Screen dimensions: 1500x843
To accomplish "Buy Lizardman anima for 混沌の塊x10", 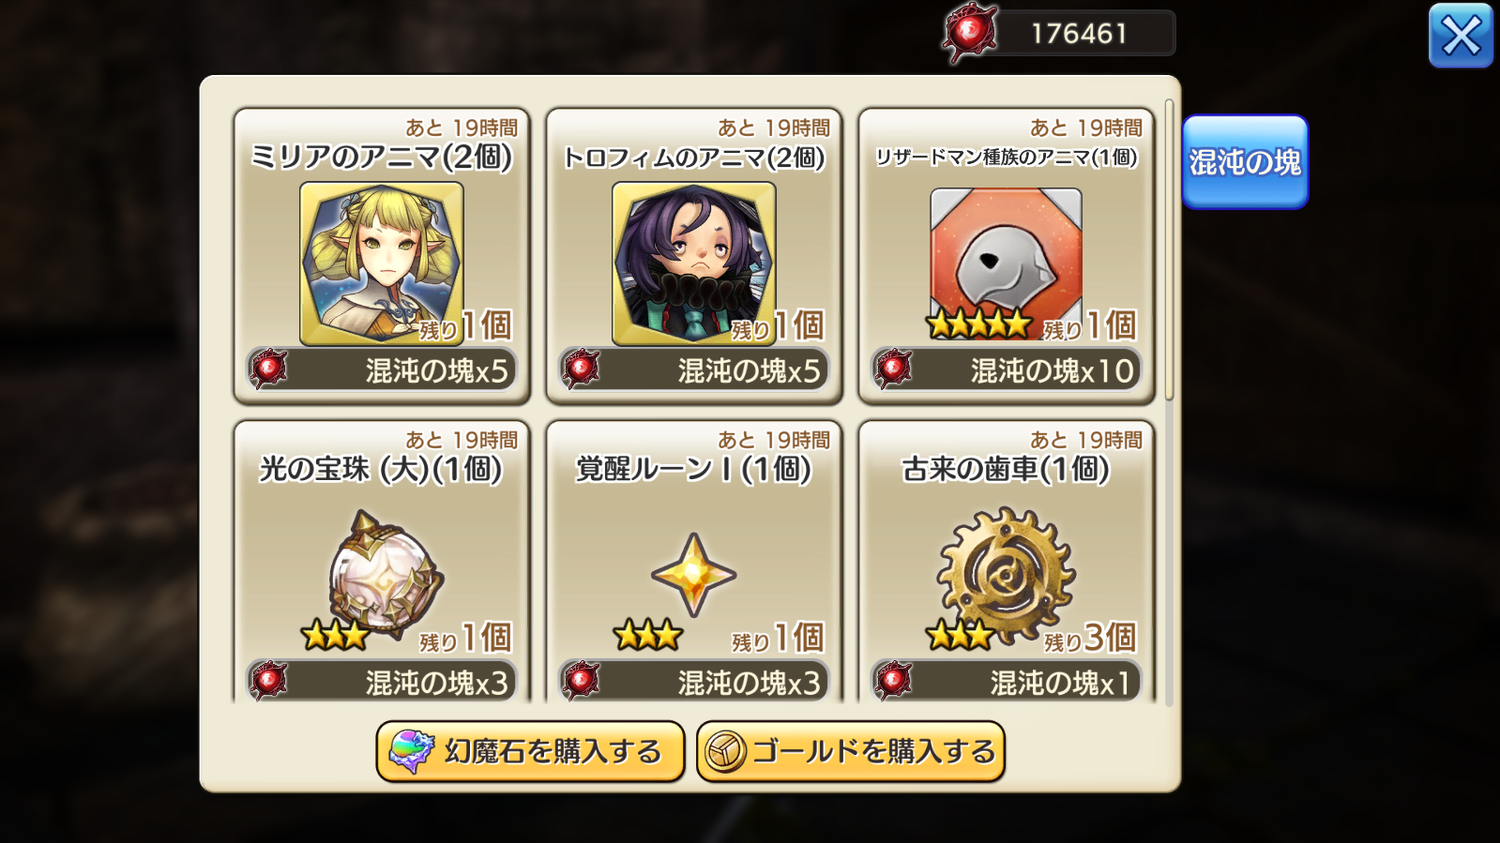I will [x=1006, y=370].
